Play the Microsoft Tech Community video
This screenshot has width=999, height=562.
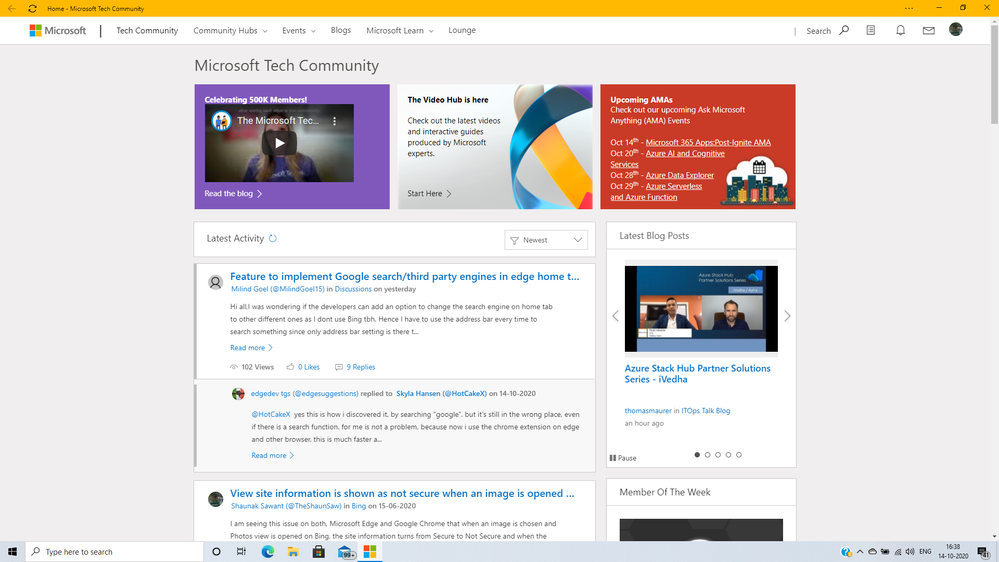[x=279, y=143]
